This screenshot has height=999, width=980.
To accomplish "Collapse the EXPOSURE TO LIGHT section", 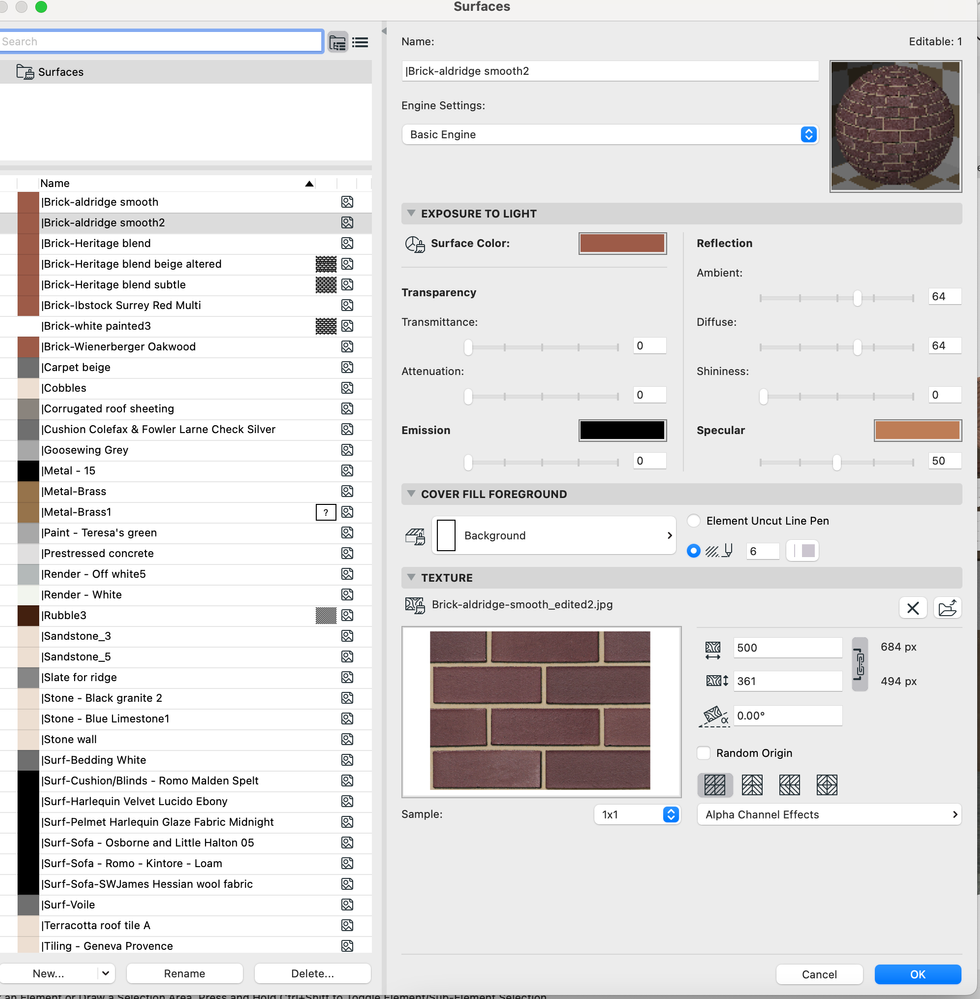I will click(x=412, y=214).
